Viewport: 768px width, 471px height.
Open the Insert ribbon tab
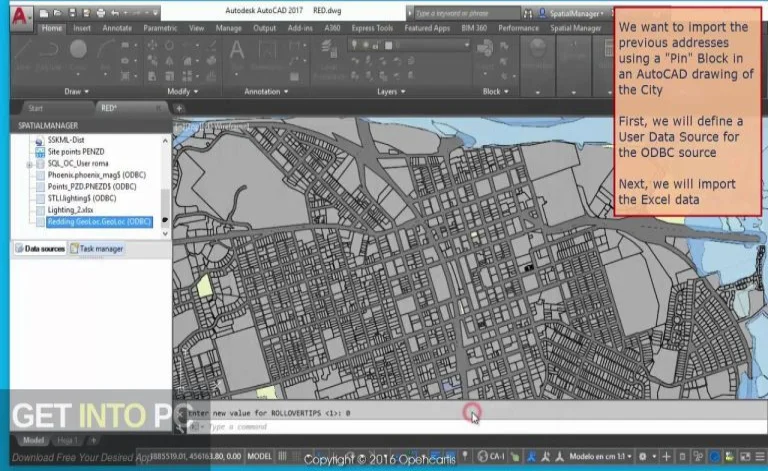pyautogui.click(x=82, y=28)
